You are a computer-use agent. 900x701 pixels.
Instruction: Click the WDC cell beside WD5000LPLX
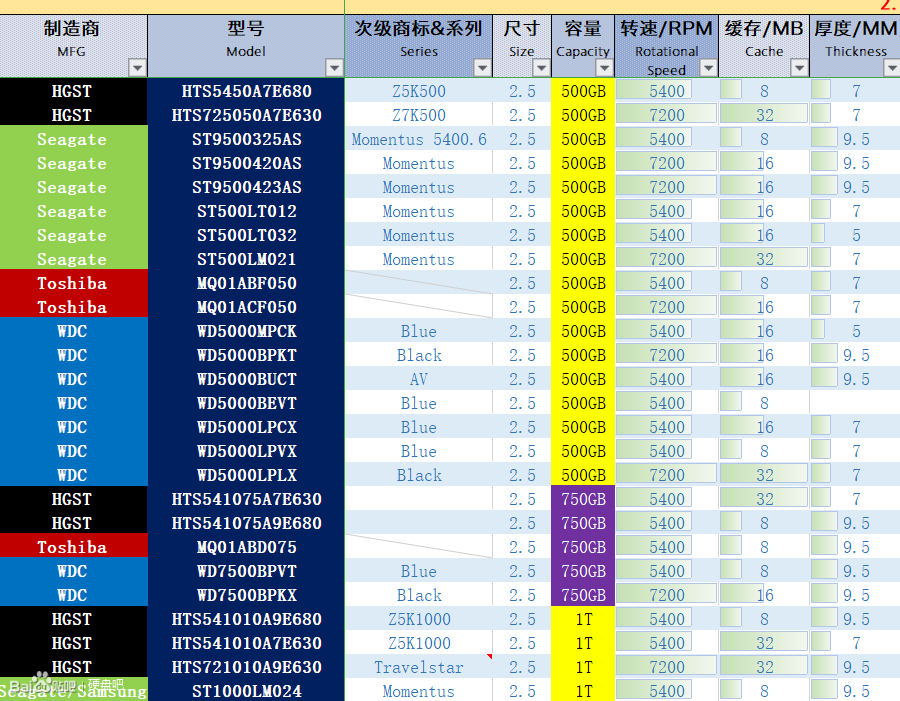[x=73, y=475]
